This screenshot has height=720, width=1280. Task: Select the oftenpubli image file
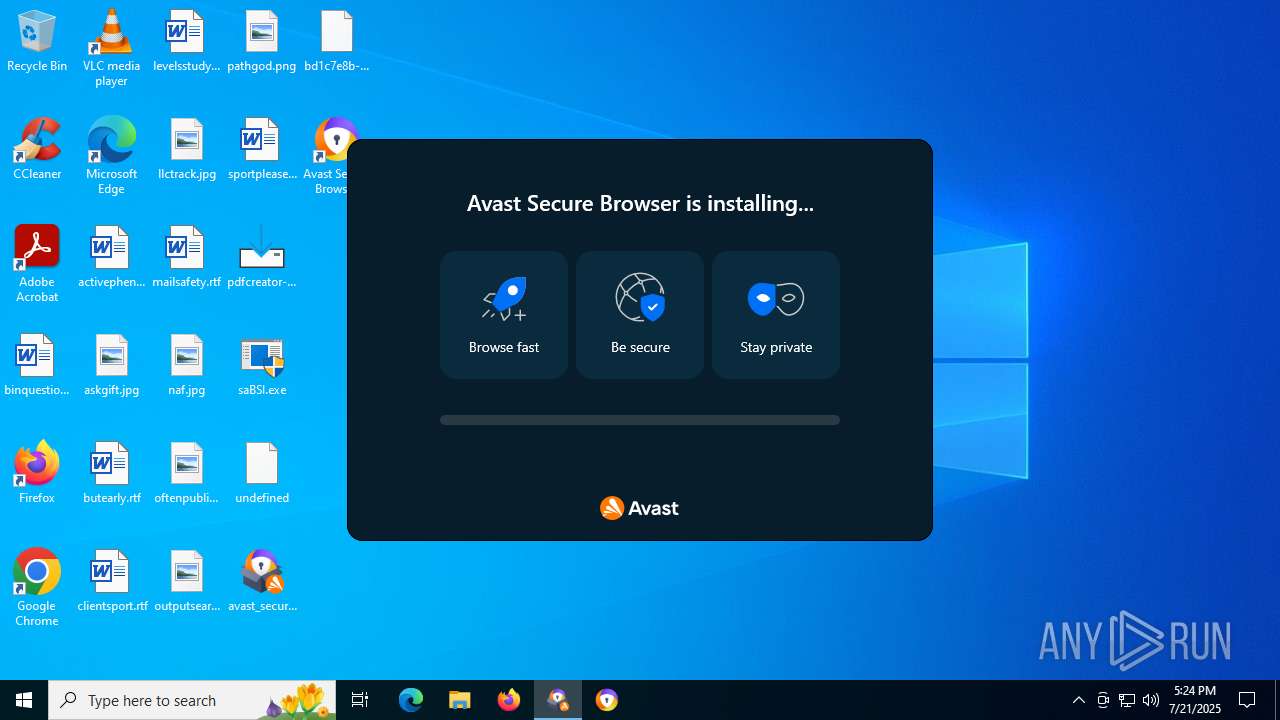click(186, 474)
